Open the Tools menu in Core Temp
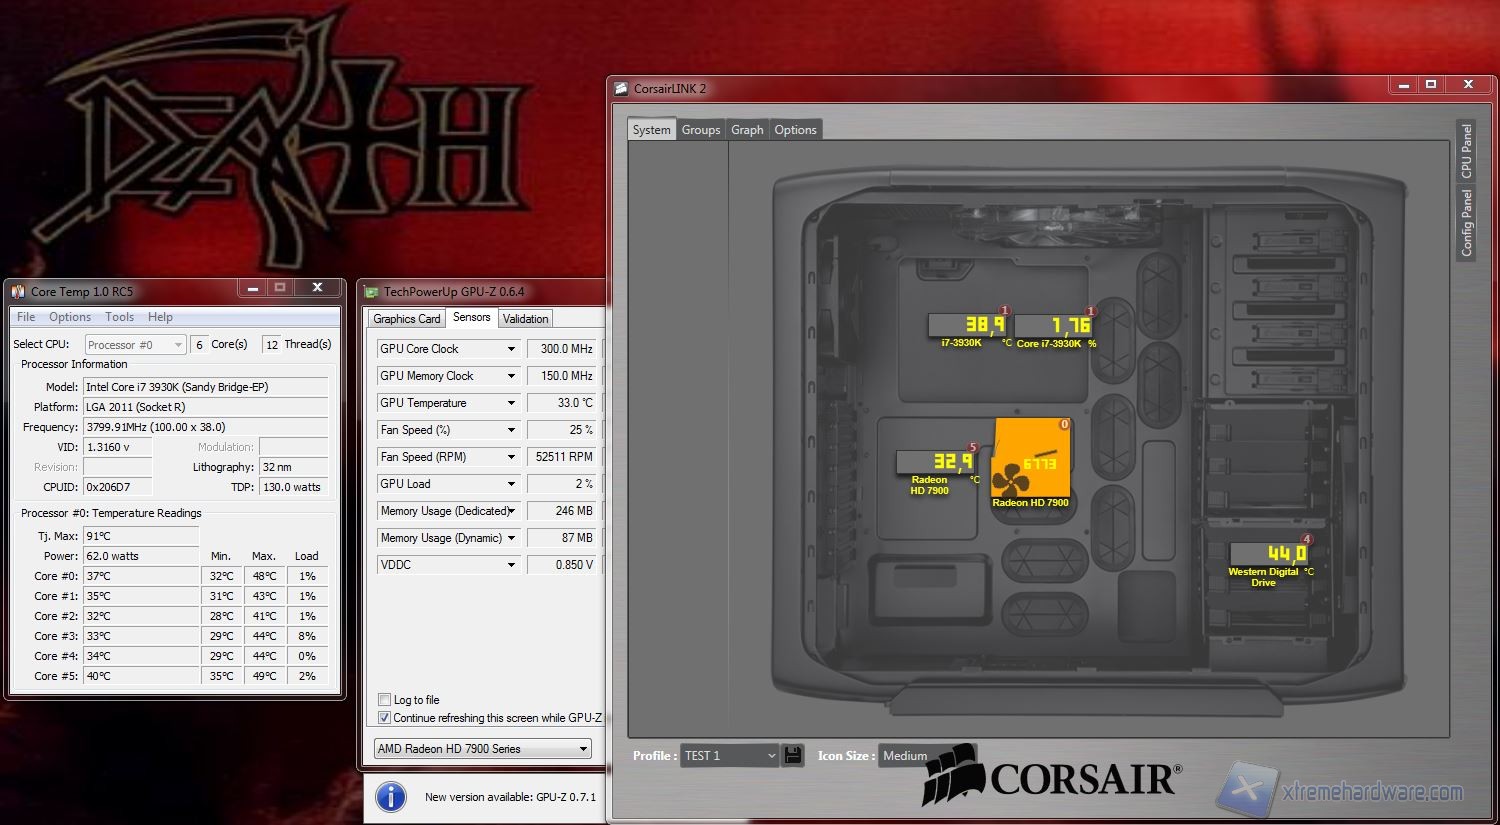Screen dimensions: 1500x825 pos(119,317)
